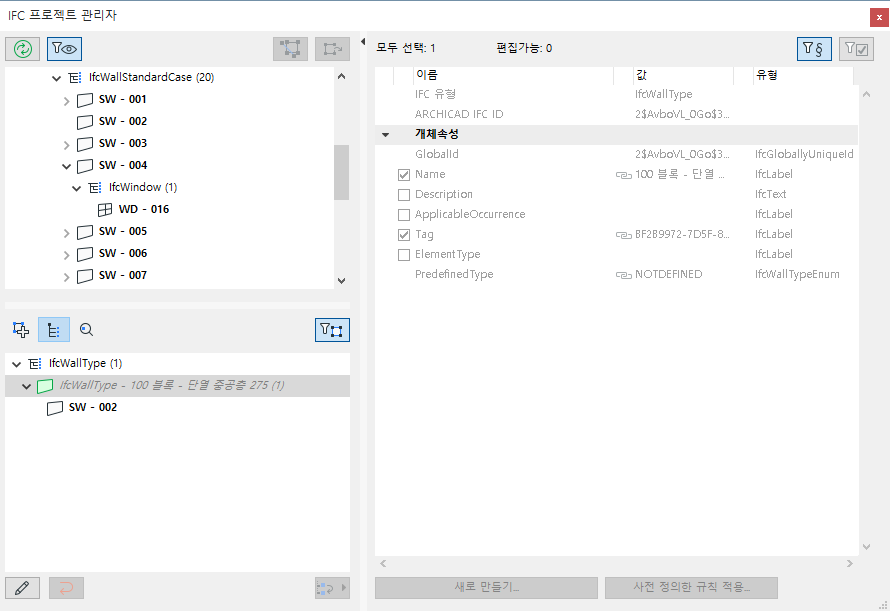Toggle the scheme filter (§) button
The image size is (890, 611).
[x=814, y=49]
